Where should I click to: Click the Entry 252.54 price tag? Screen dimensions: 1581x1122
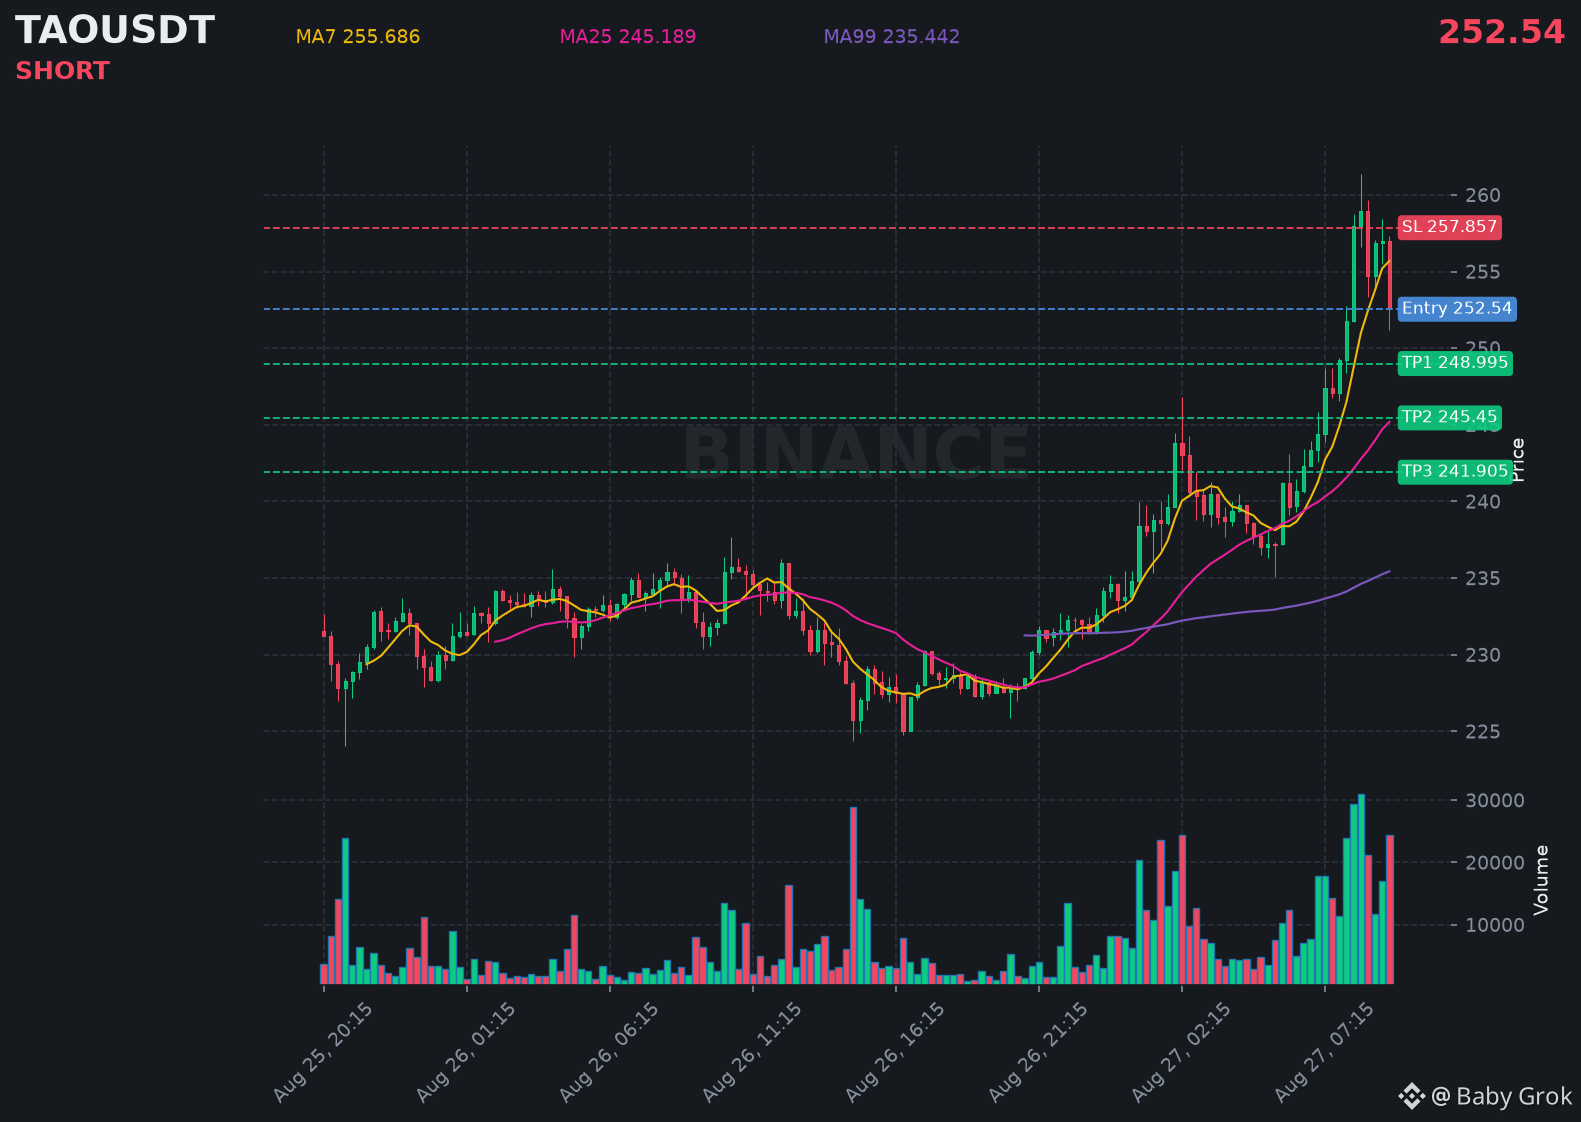[1457, 309]
